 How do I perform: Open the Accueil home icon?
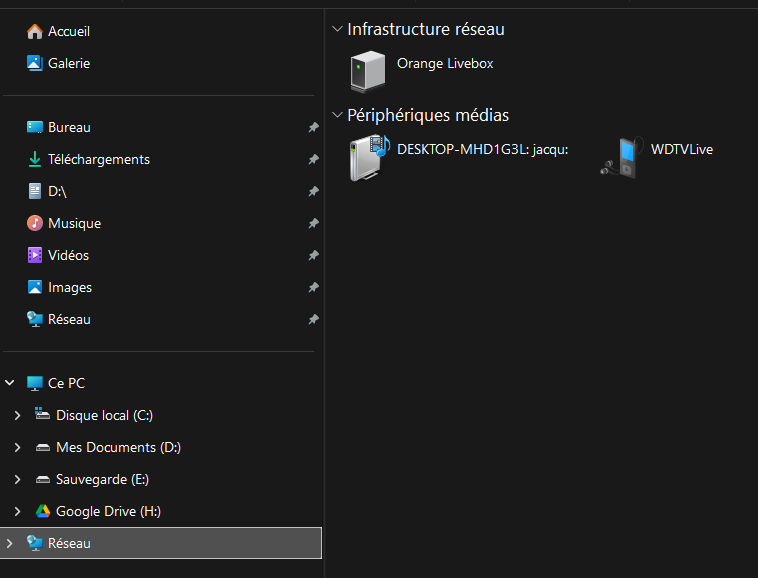point(34,31)
